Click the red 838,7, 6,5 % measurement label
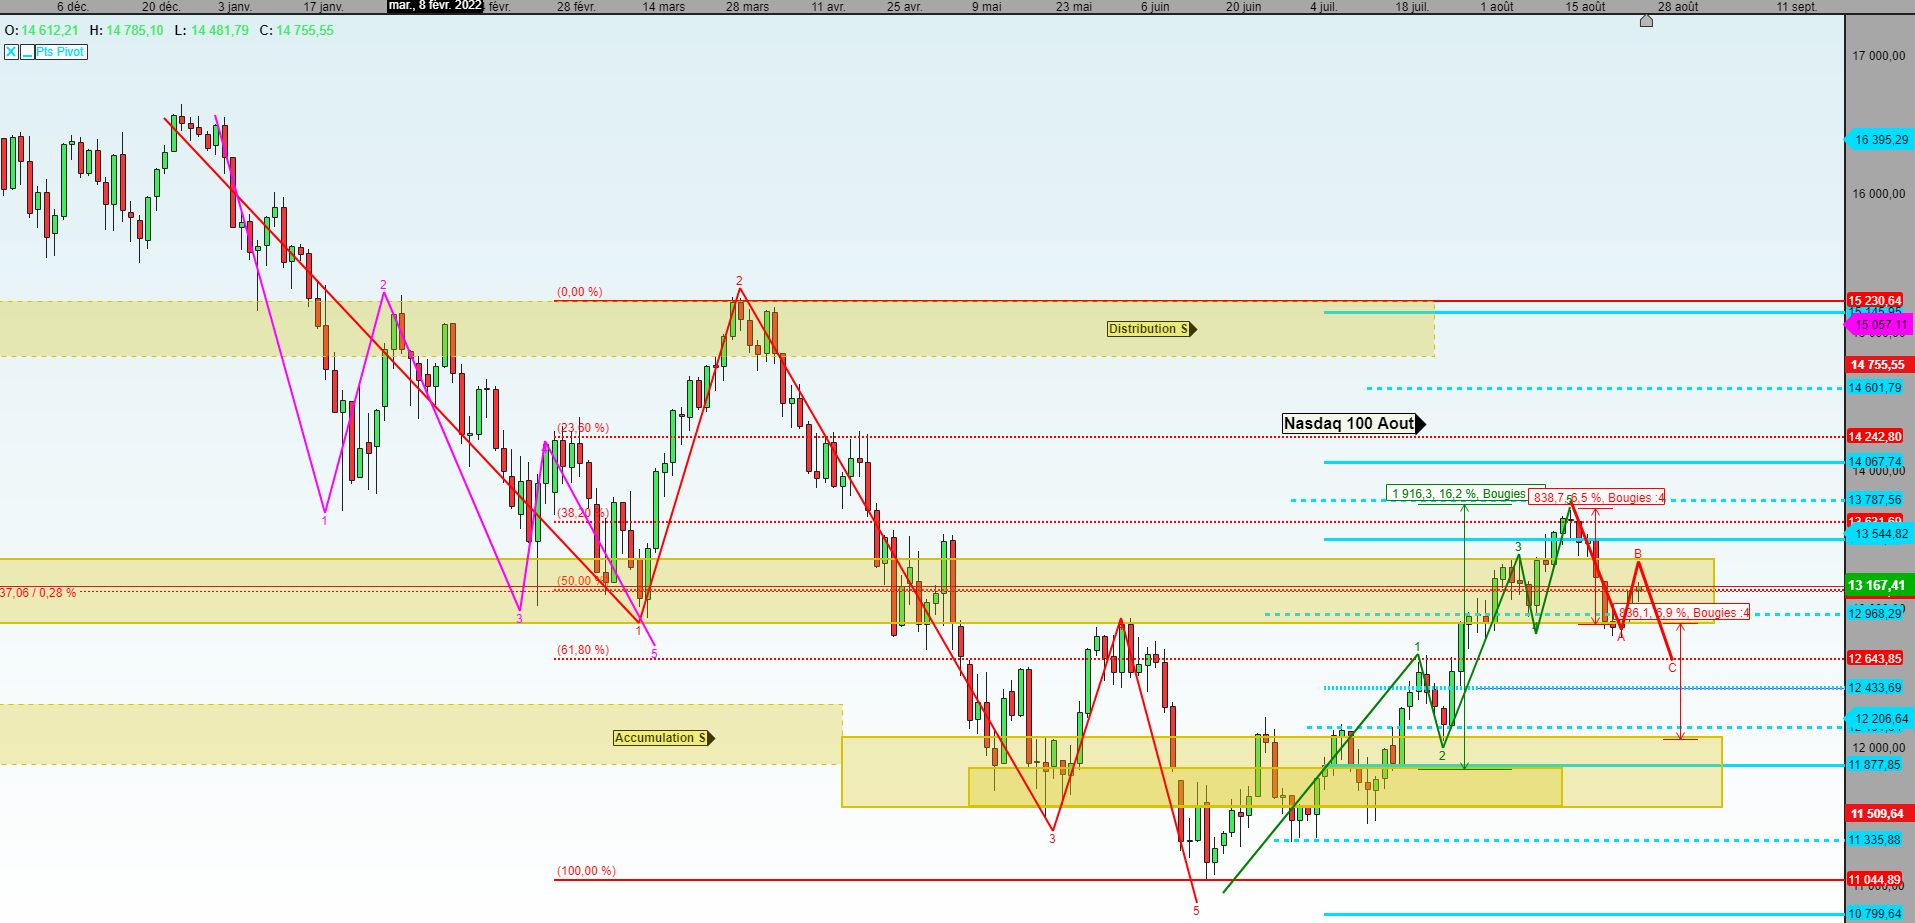The image size is (1915, 923). coord(1598,498)
